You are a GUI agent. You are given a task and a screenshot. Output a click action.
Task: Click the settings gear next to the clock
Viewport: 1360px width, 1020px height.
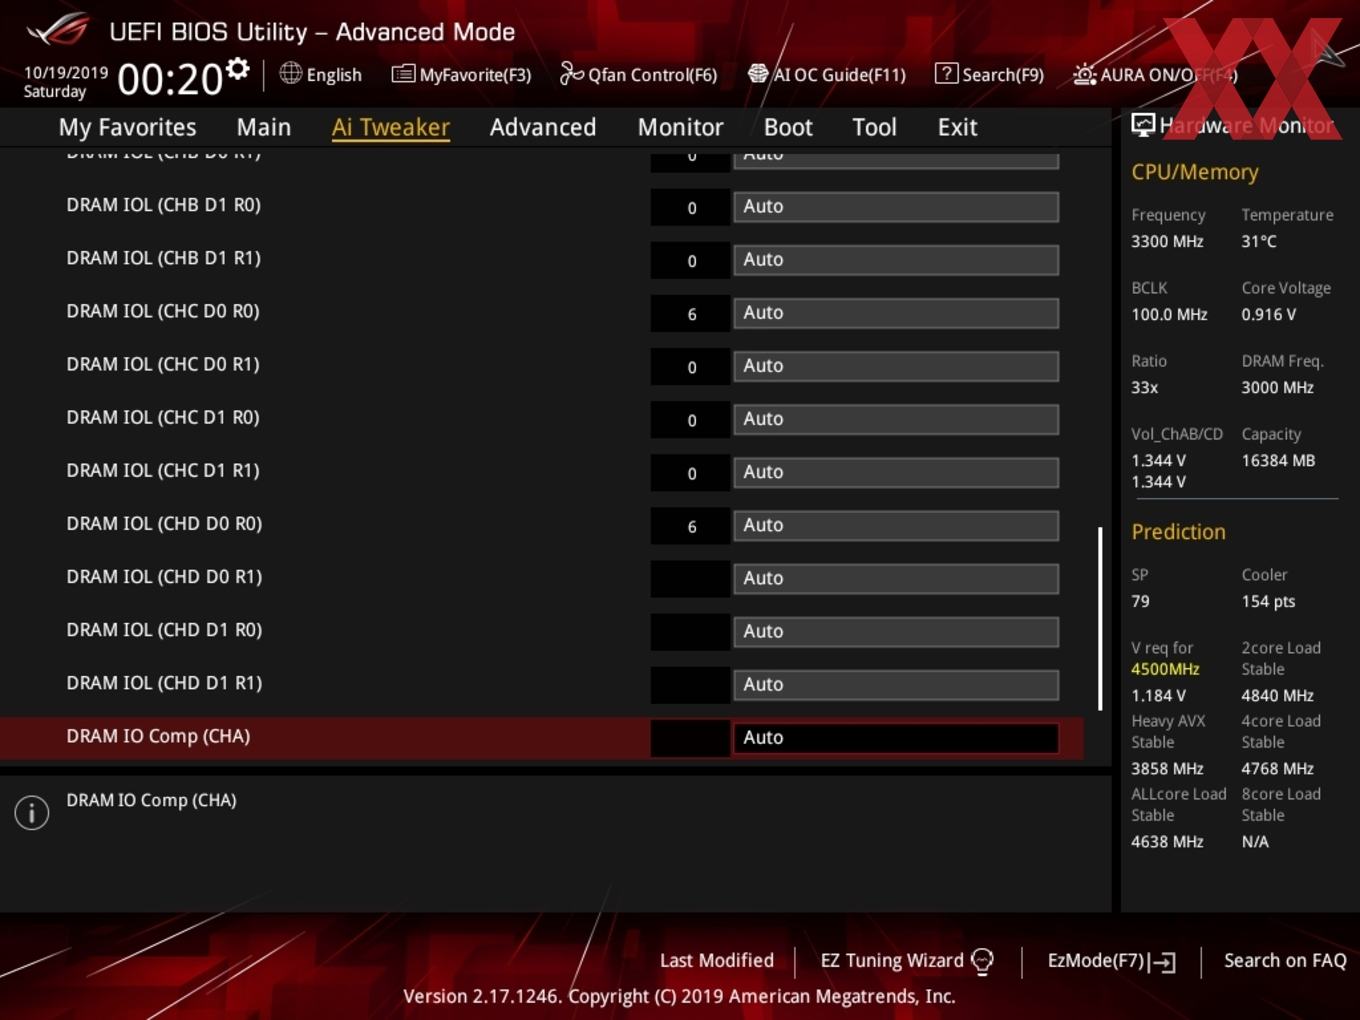click(x=237, y=69)
